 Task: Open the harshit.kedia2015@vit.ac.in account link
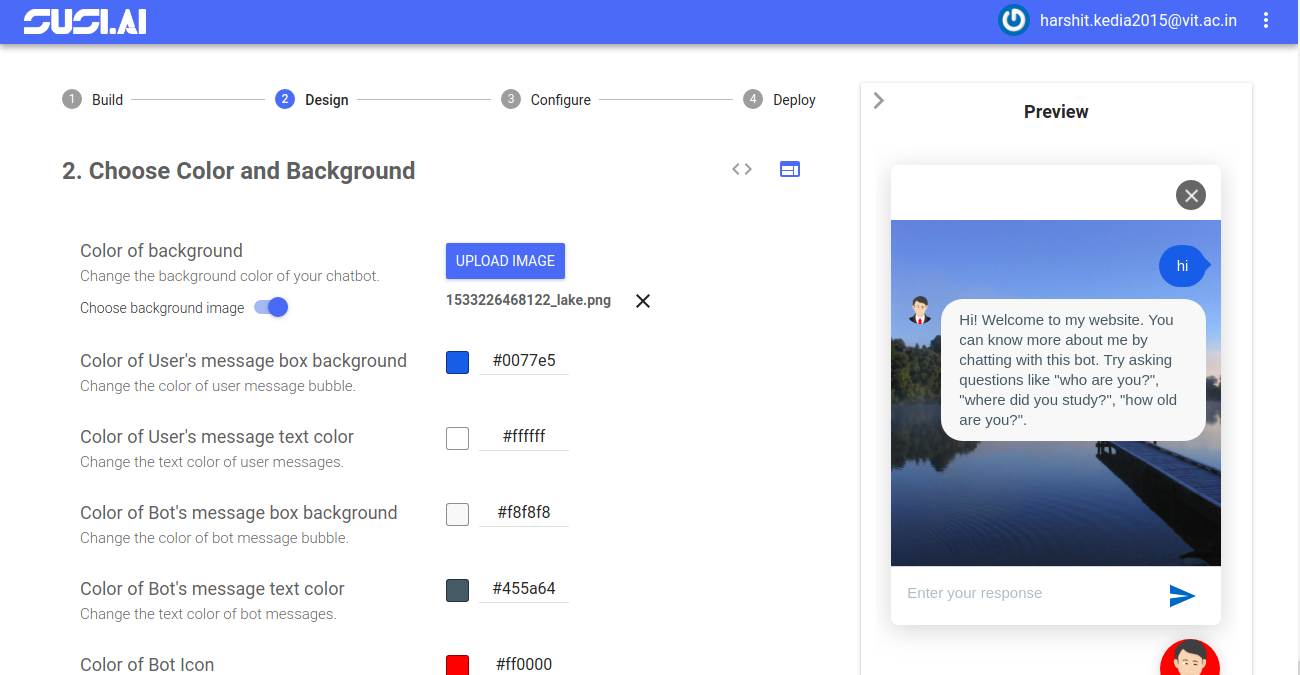(x=1138, y=20)
